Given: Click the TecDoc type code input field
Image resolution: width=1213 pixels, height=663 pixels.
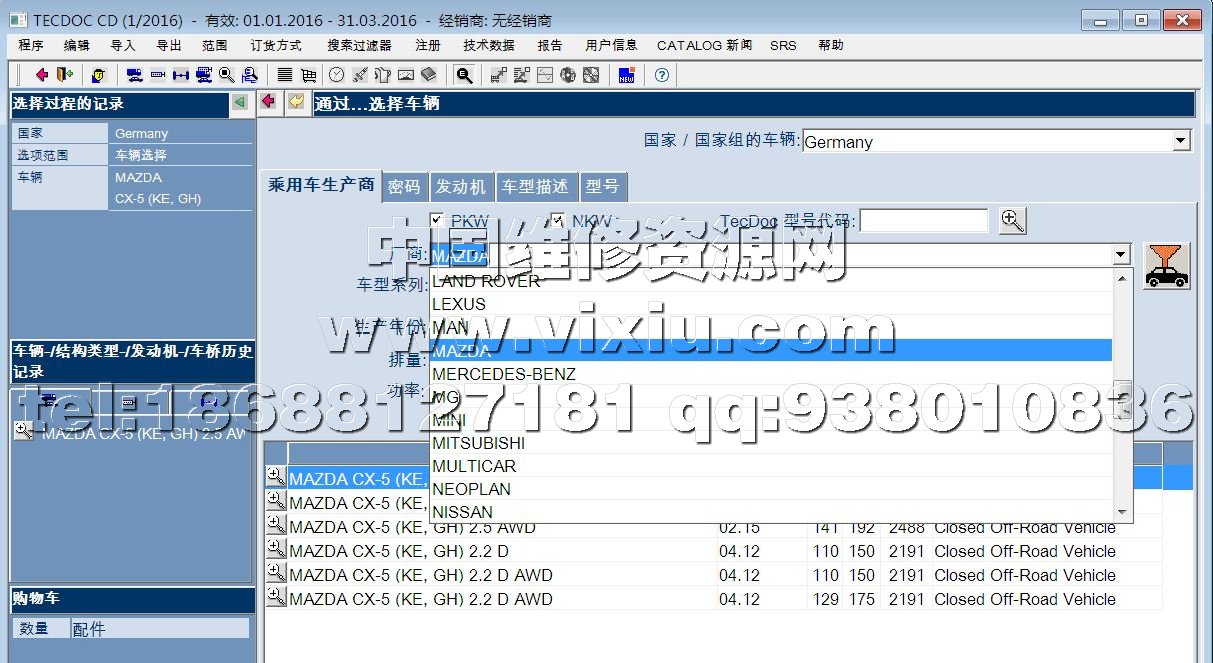Looking at the screenshot, I should [x=923, y=221].
